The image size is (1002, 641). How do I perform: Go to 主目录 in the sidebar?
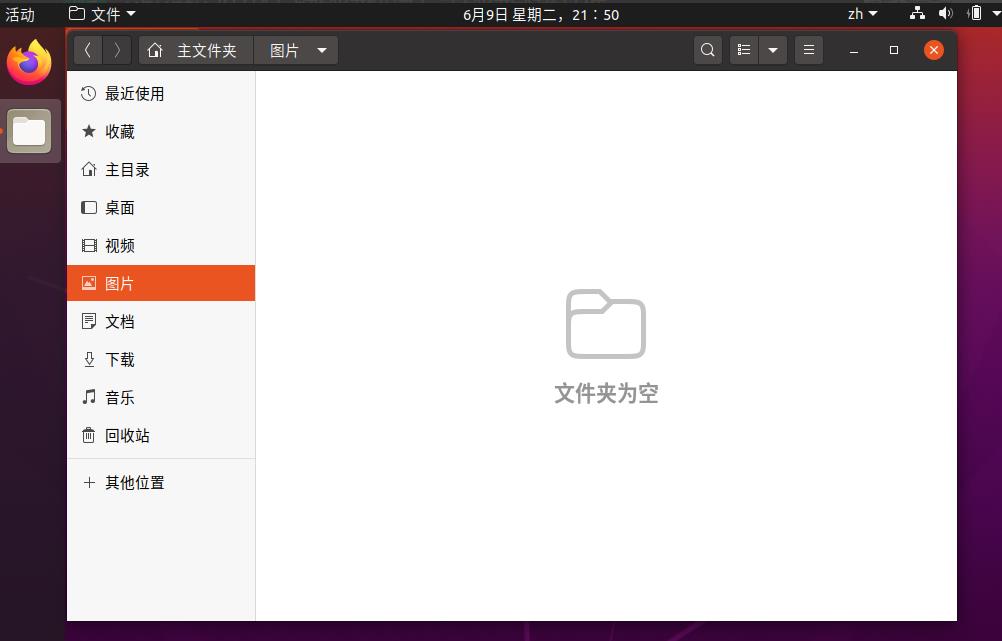click(x=127, y=170)
